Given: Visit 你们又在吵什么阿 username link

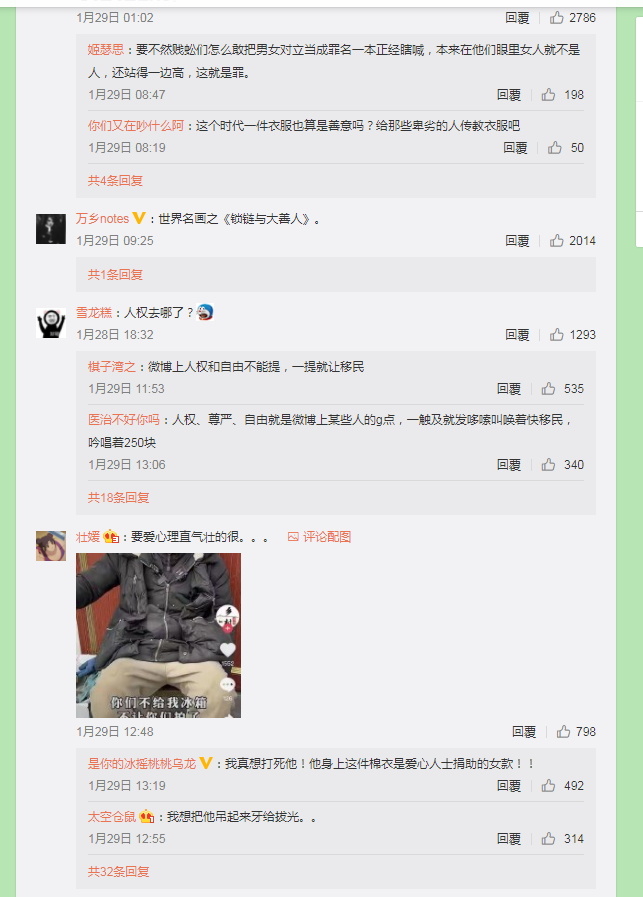Looking at the screenshot, I should tap(136, 126).
